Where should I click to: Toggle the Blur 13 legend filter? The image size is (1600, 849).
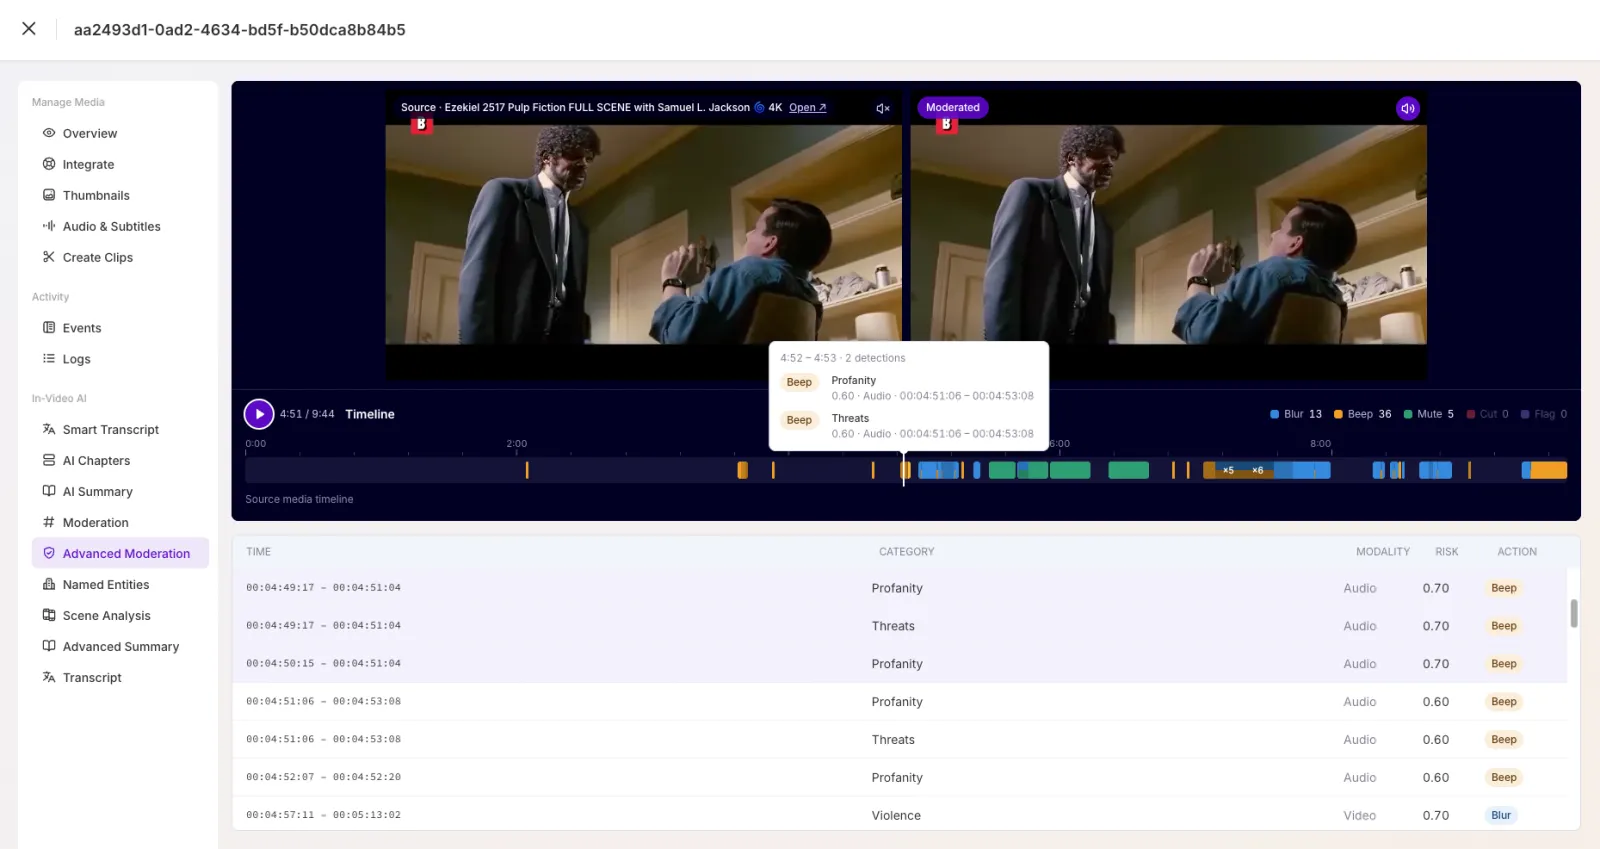tap(1296, 414)
